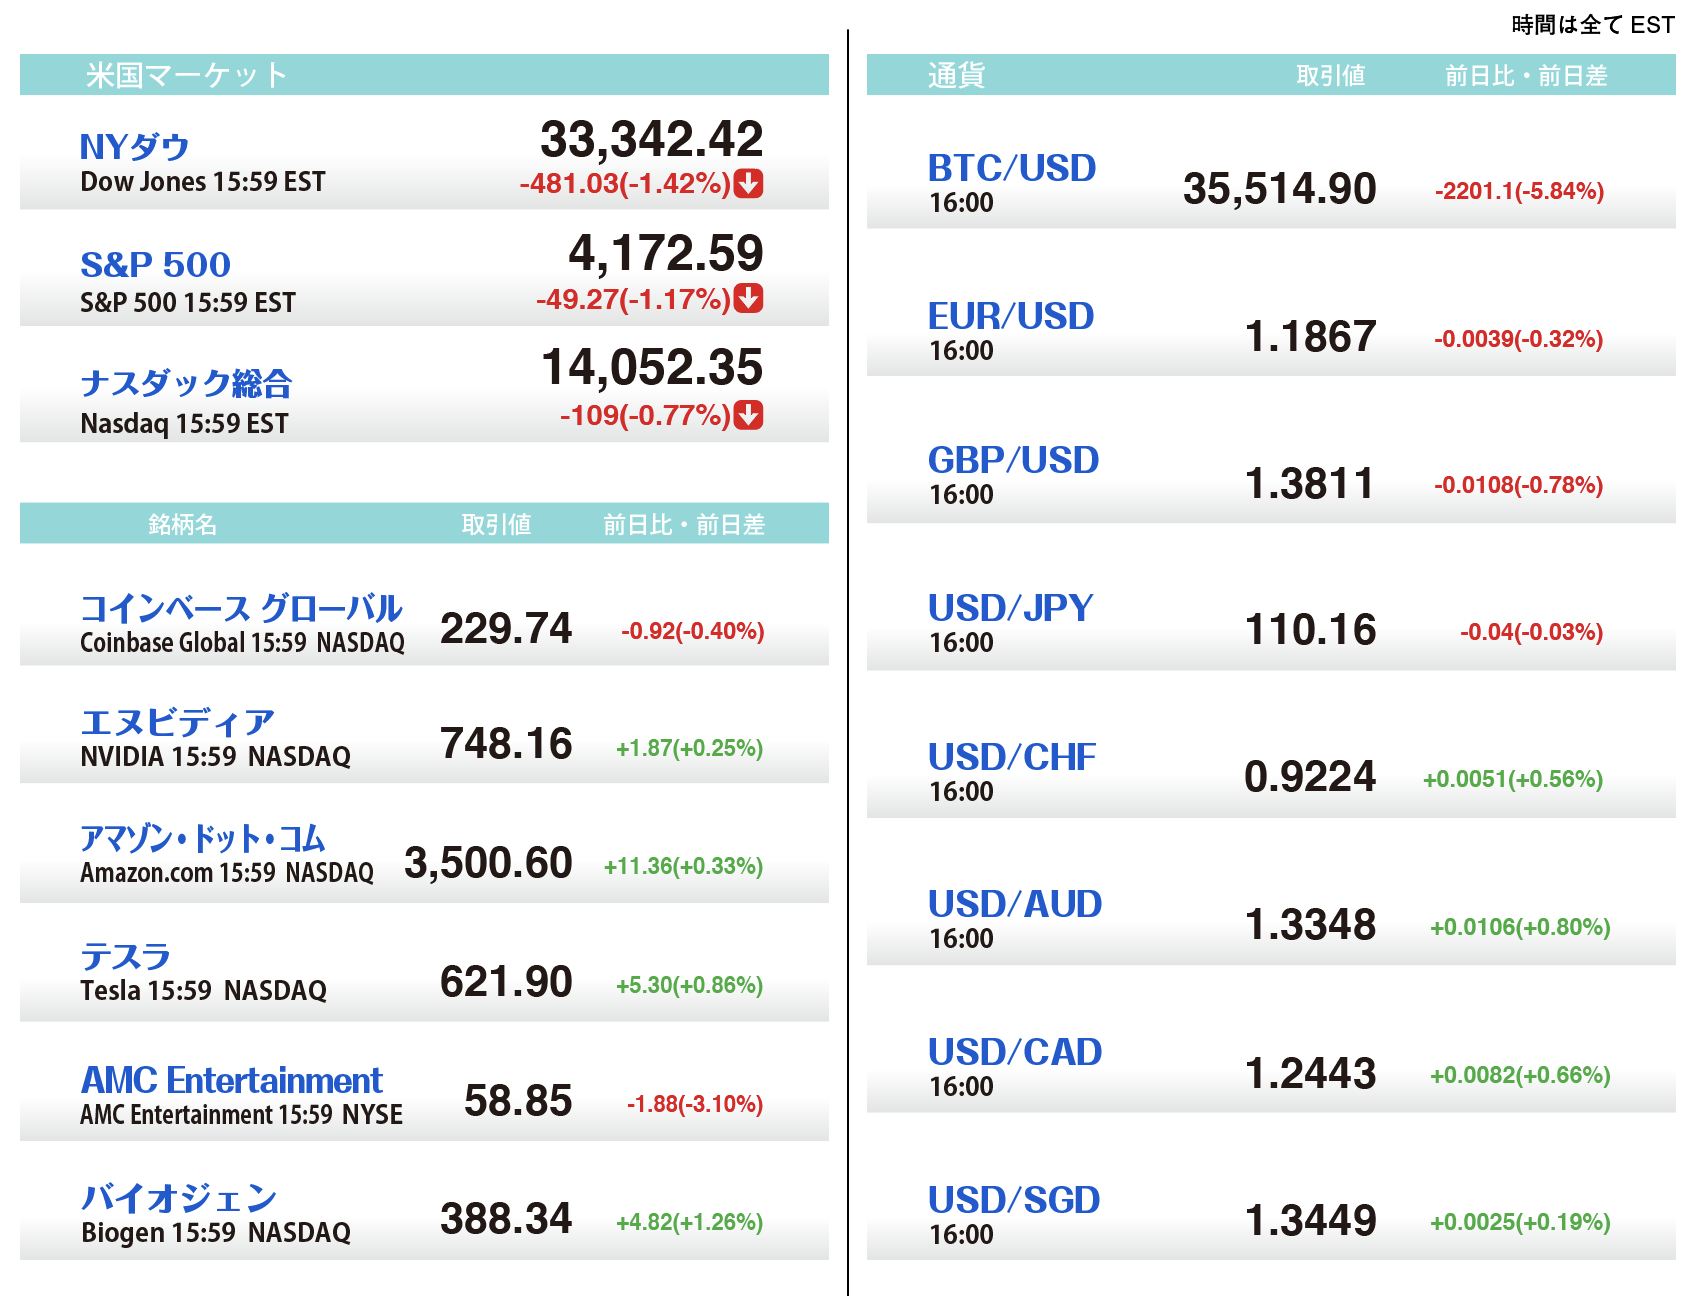This screenshot has width=1694, height=1296.
Task: Open the テスラ stock link
Action: pos(125,957)
